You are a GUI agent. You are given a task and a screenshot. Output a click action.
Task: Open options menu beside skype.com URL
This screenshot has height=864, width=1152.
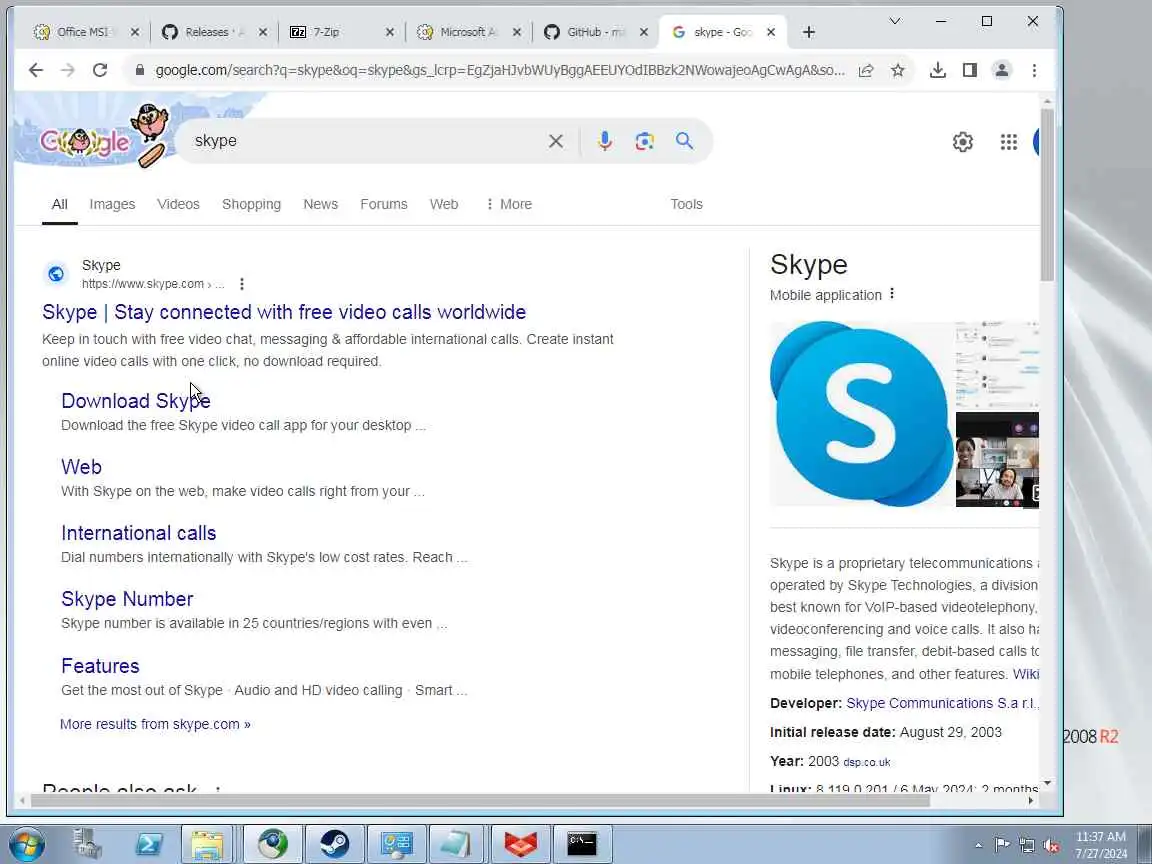coord(242,284)
